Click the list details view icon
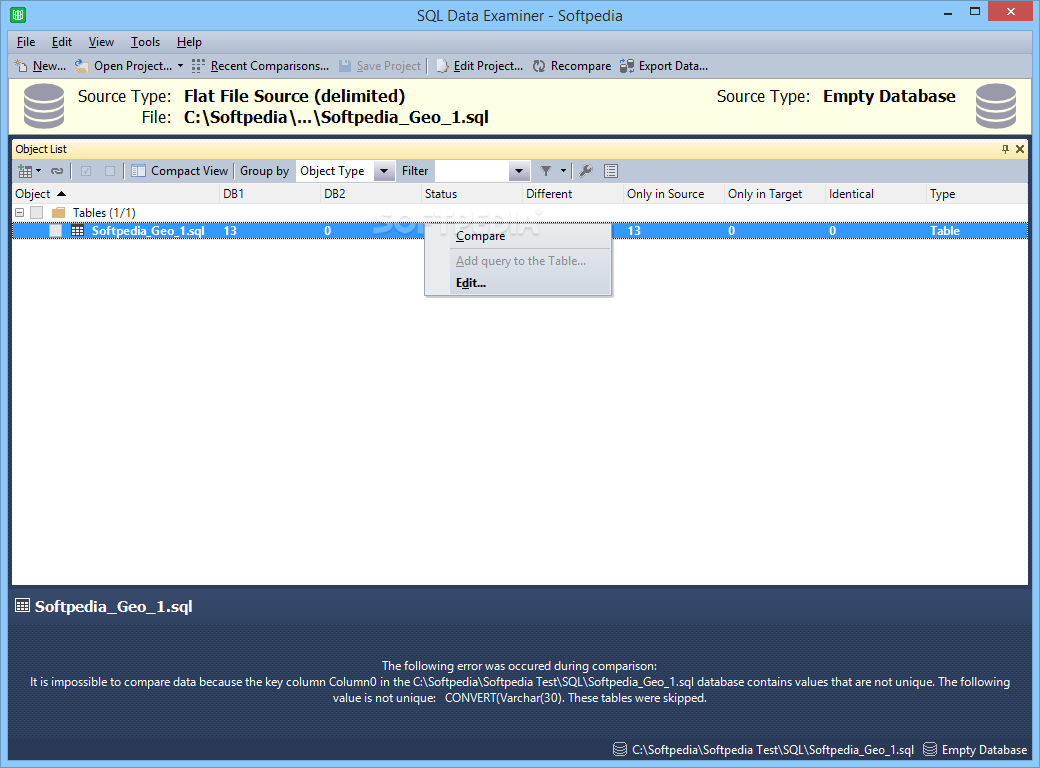Image resolution: width=1040 pixels, height=768 pixels. coord(611,171)
